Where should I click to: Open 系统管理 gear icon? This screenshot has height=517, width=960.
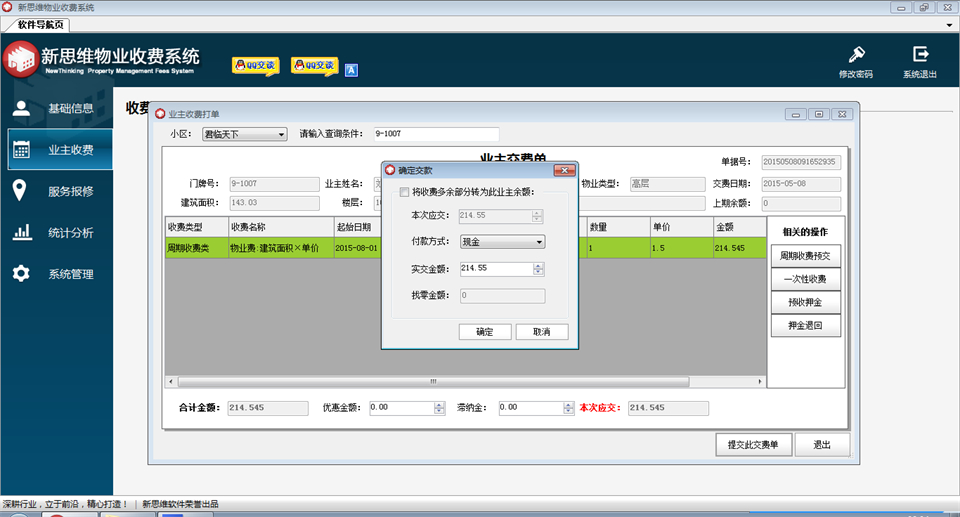[x=21, y=273]
